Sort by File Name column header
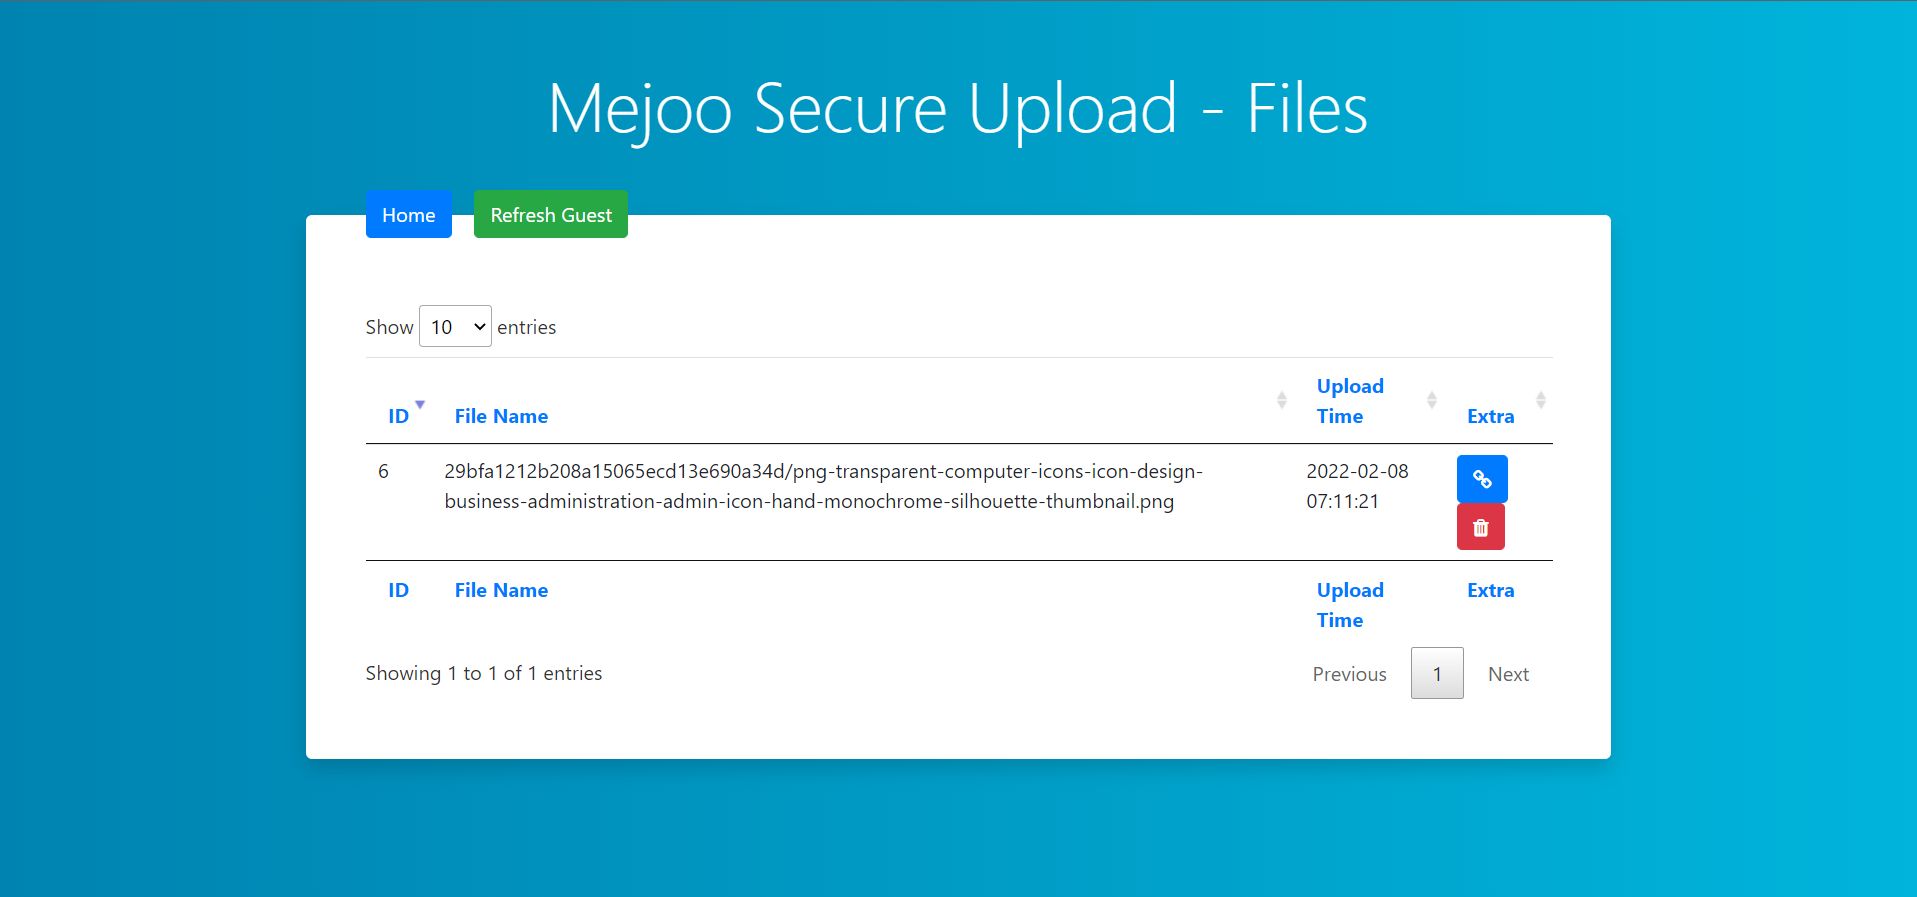This screenshot has height=897, width=1917. point(501,416)
